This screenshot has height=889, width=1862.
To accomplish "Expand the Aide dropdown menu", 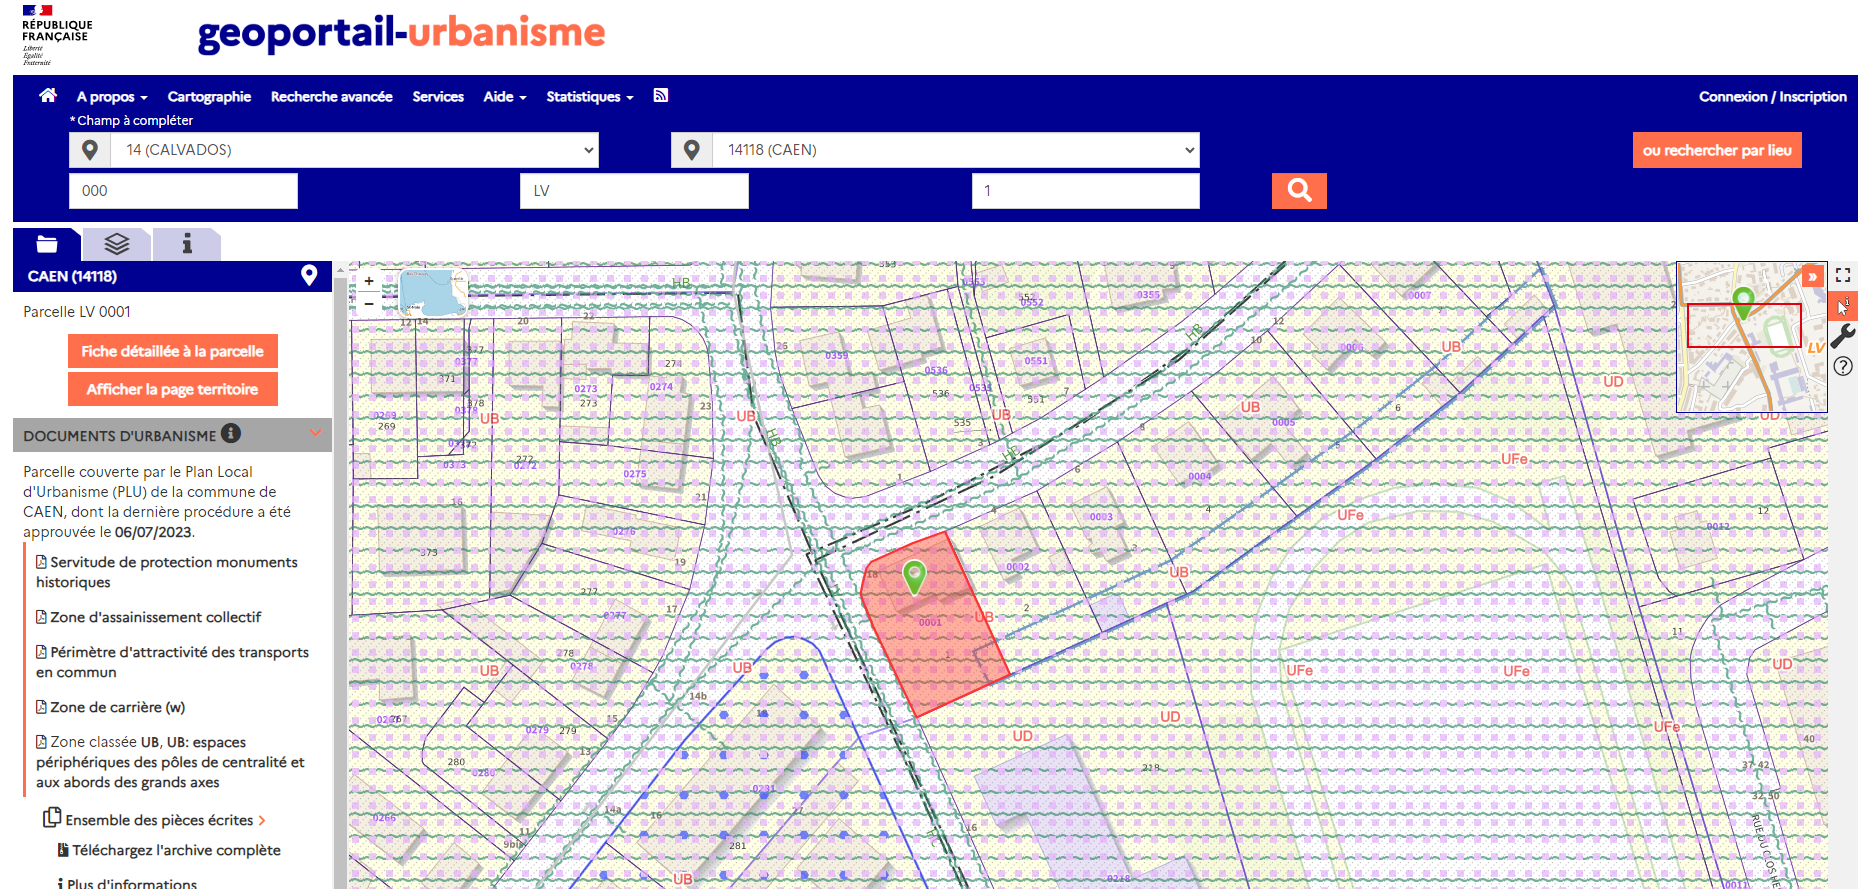I will click(505, 97).
